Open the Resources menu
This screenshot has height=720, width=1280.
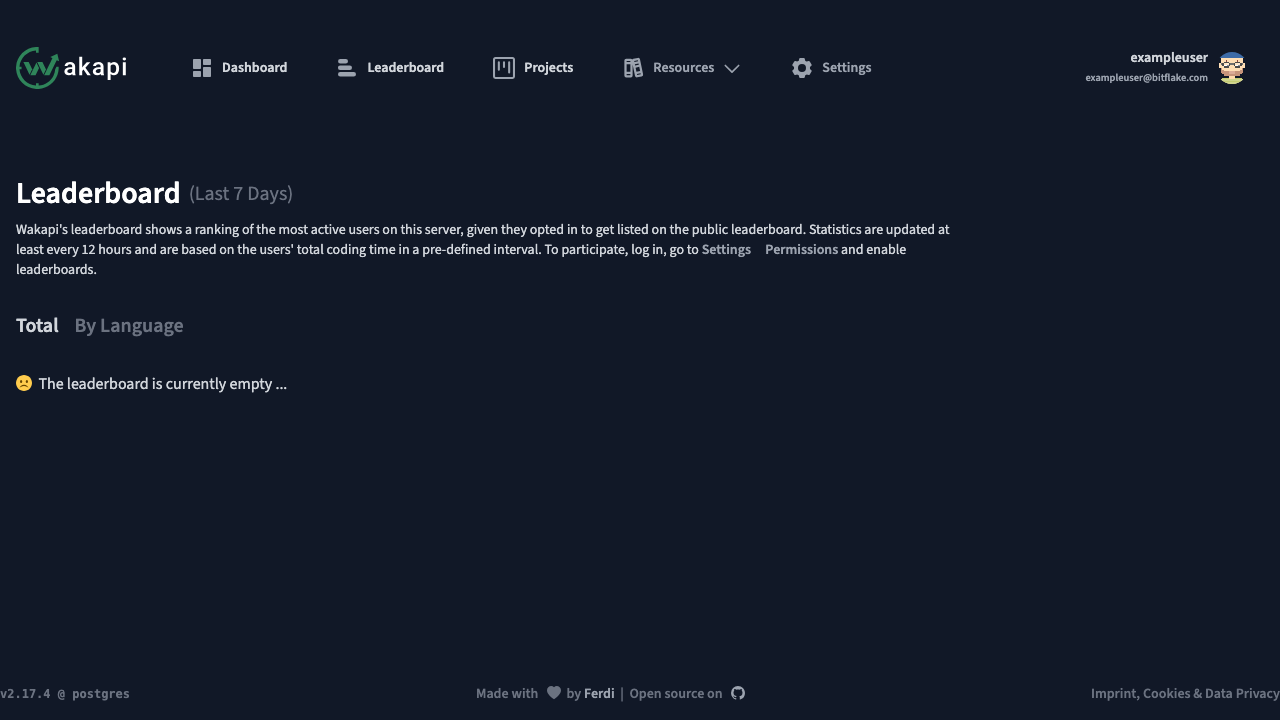(682, 68)
